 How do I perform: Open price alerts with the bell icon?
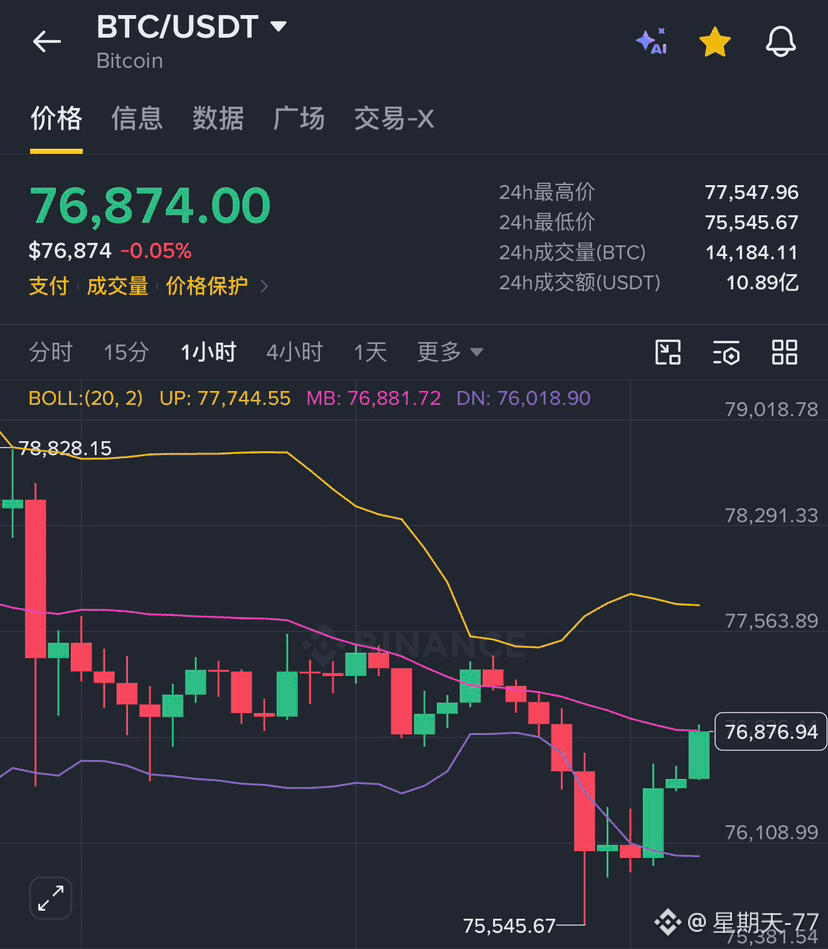tap(781, 42)
